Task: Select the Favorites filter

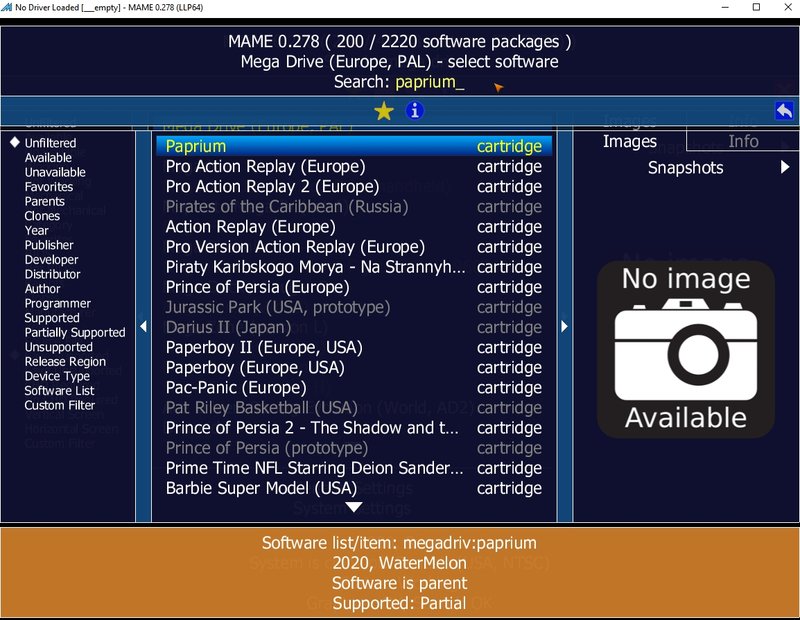Action: pyautogui.click(x=49, y=187)
